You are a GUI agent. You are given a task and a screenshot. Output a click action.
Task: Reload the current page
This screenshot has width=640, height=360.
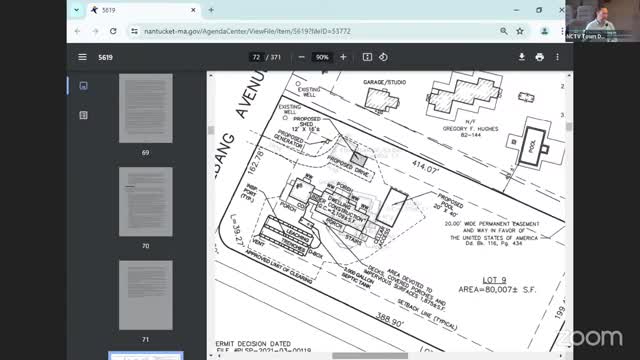[x=113, y=31]
